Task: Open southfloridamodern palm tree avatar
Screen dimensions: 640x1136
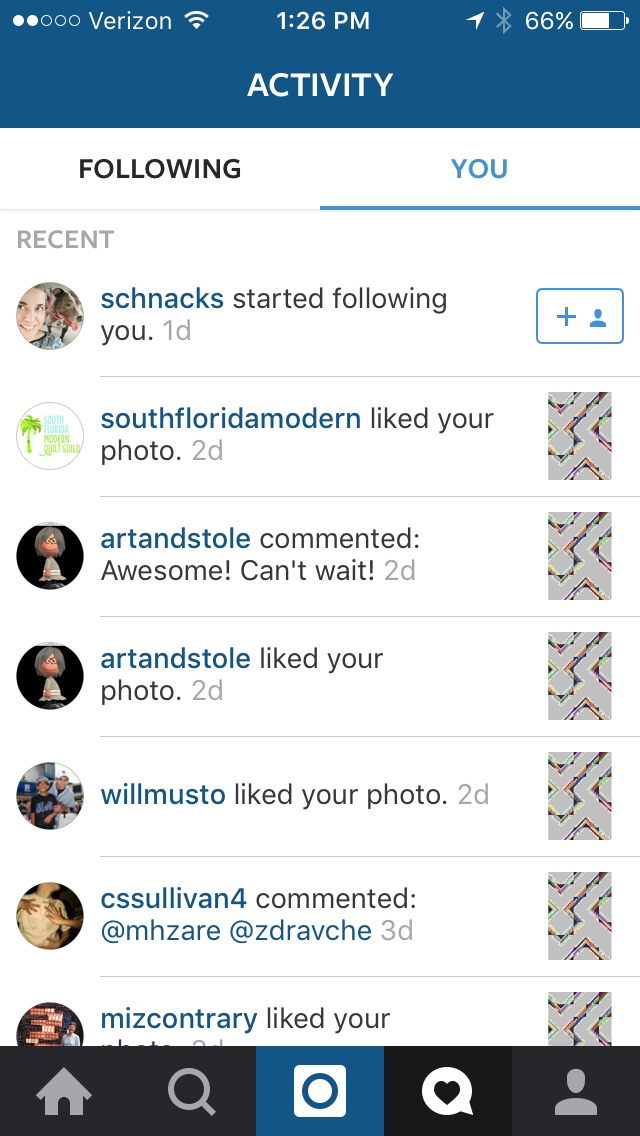Action: coord(50,436)
